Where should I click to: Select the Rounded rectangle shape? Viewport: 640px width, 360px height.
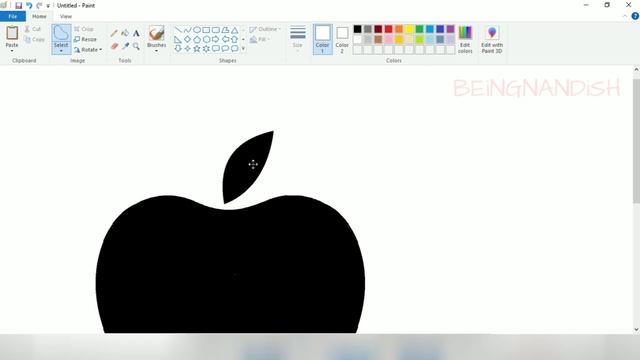tap(216, 30)
